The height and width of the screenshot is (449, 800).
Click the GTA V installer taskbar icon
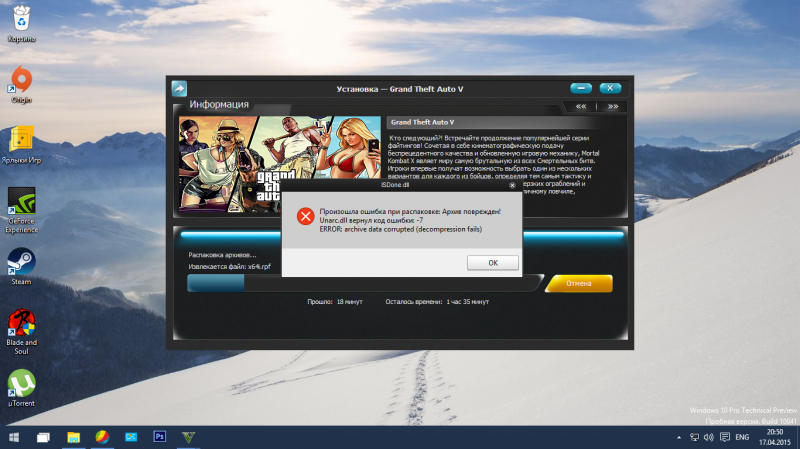tap(188, 437)
